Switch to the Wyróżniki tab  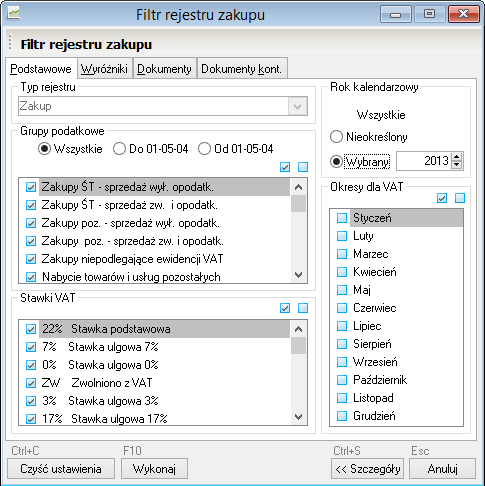tap(104, 69)
